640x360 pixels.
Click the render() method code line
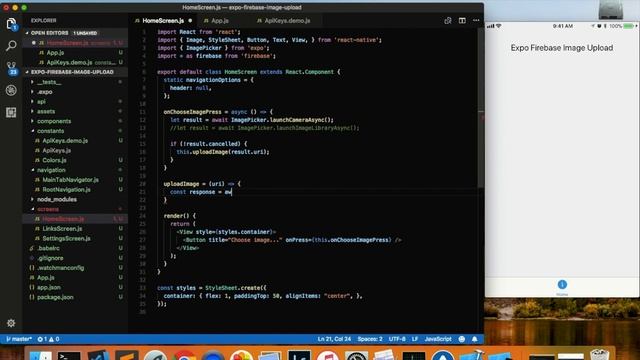point(180,216)
